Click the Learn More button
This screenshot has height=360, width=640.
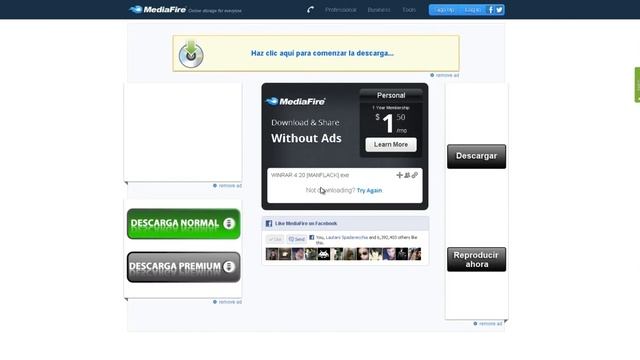click(391, 144)
